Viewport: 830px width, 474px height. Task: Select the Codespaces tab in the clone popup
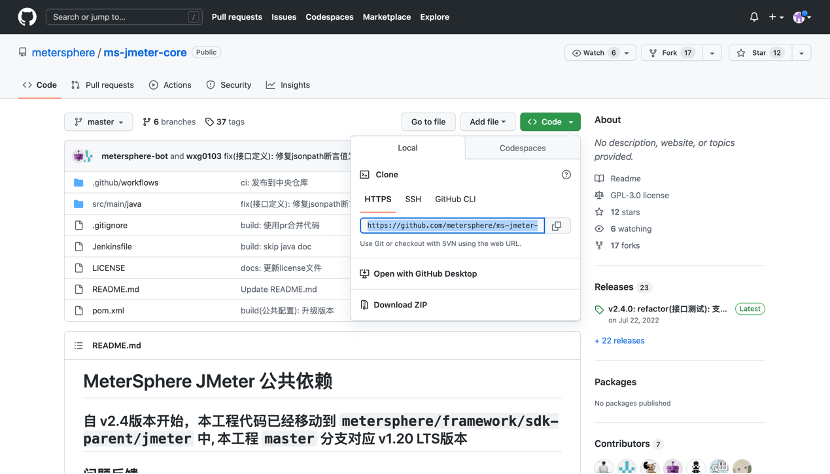click(522, 148)
